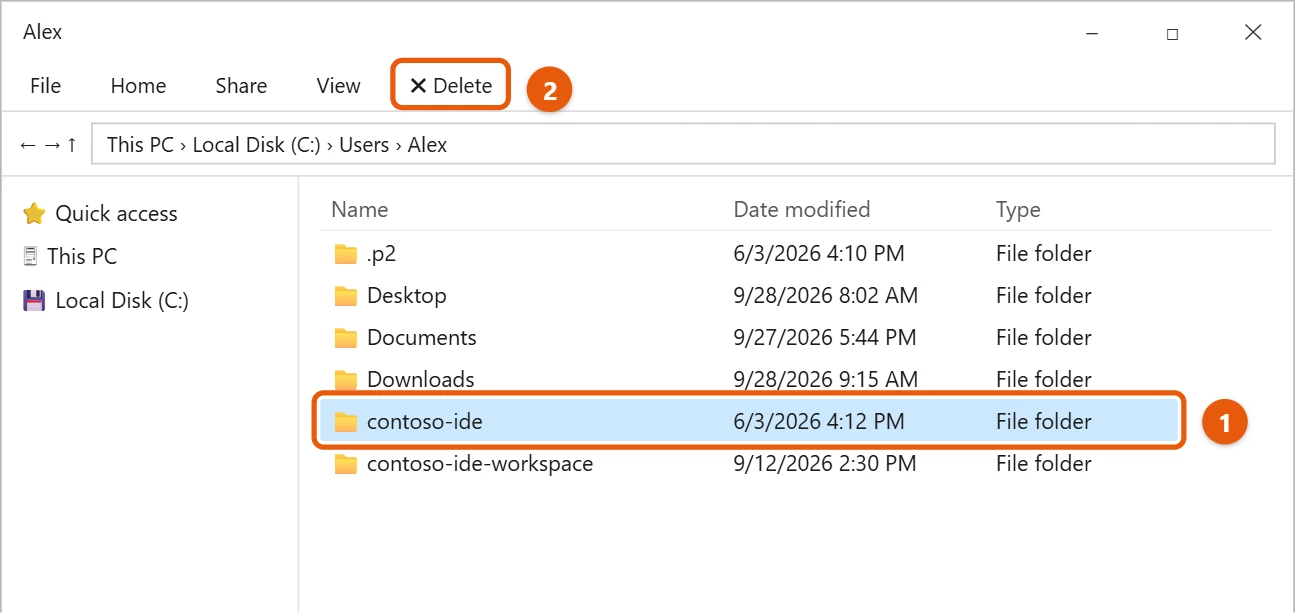Minimize the Alex window
Image resolution: width=1295 pixels, height=613 pixels.
coord(1091,33)
